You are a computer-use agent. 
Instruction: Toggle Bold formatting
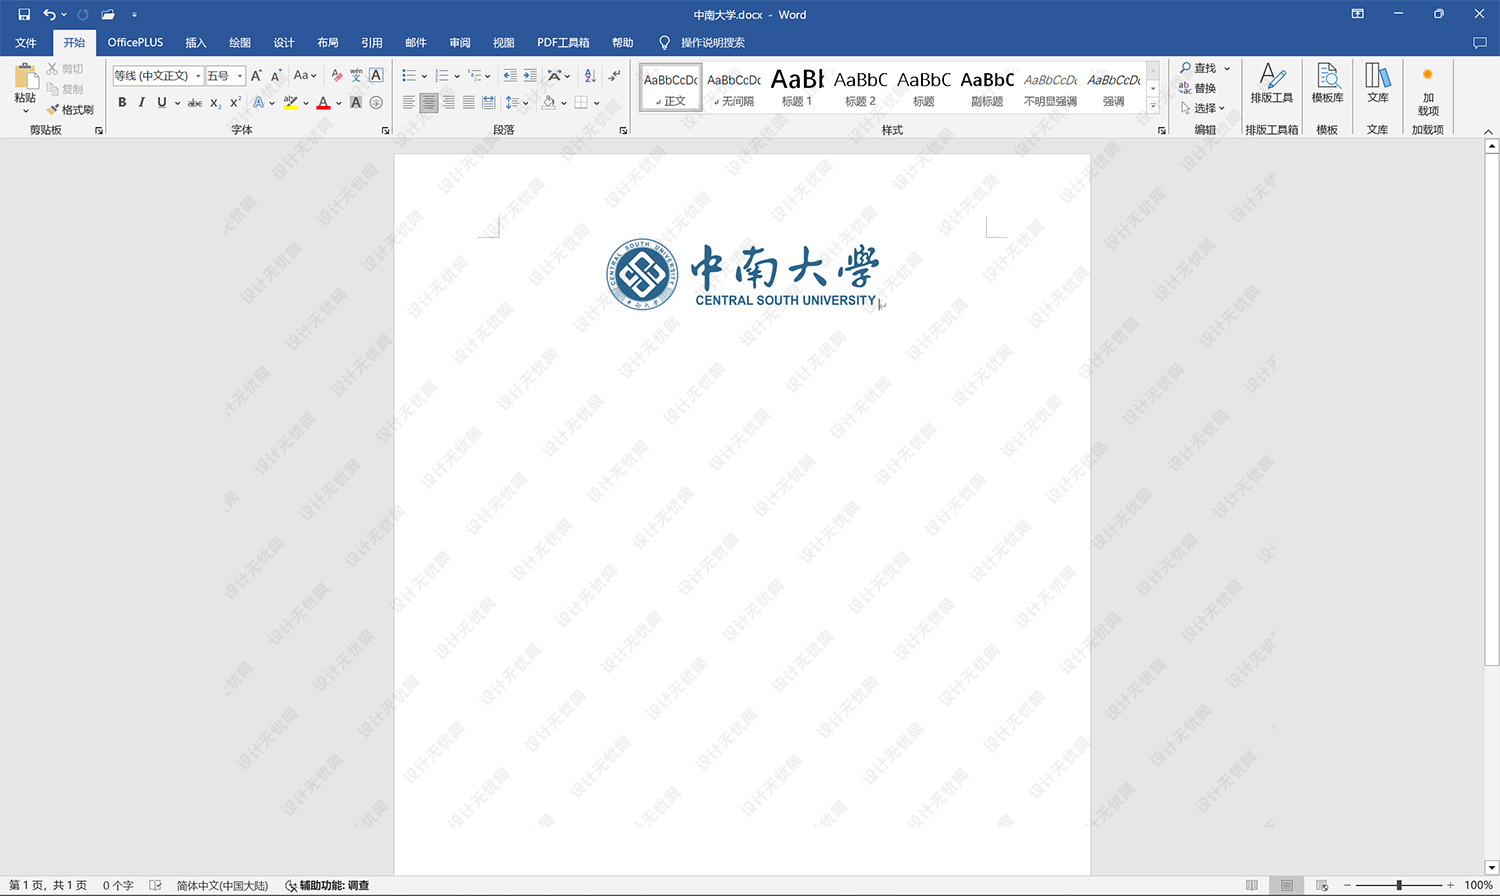pos(122,103)
